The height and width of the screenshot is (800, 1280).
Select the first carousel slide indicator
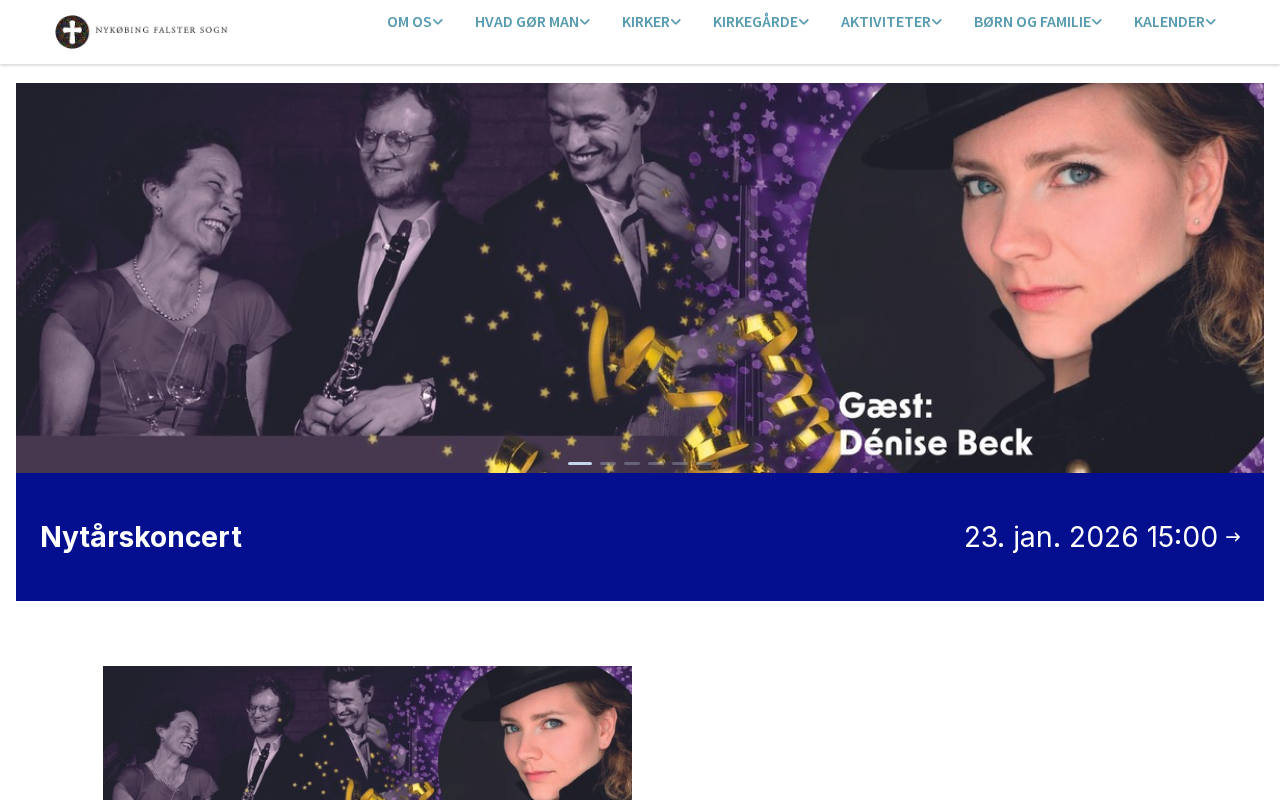(580, 463)
